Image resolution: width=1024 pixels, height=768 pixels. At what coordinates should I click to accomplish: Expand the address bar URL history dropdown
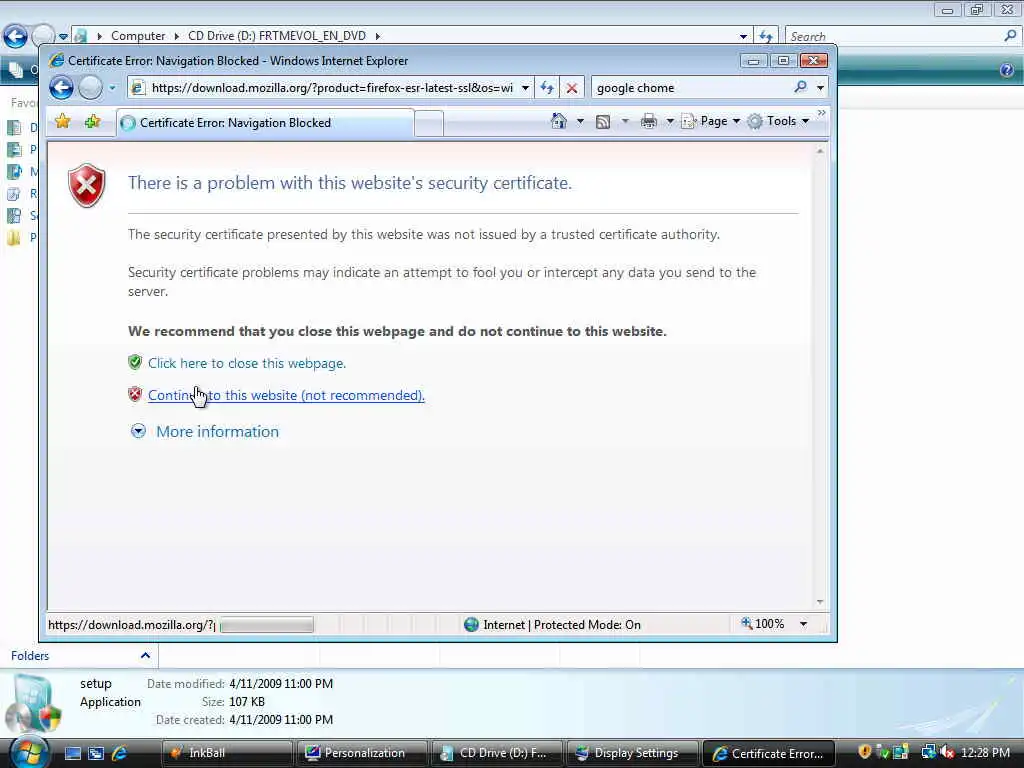coord(525,88)
